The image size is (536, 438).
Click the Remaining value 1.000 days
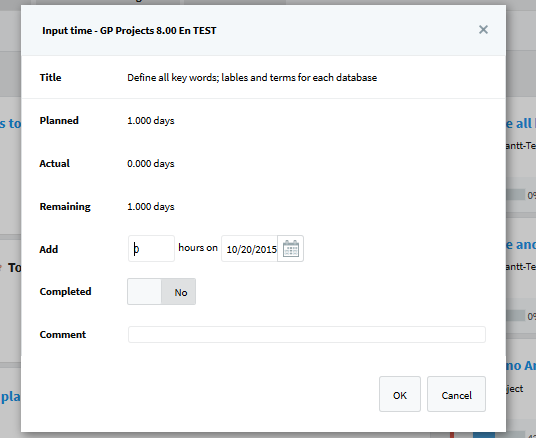(x=151, y=207)
